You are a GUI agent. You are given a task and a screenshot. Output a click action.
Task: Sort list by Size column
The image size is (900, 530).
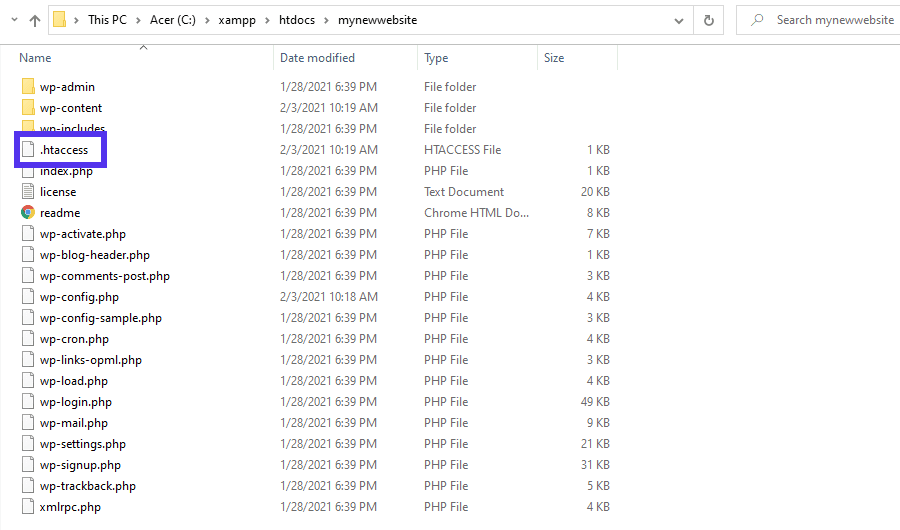tap(554, 58)
